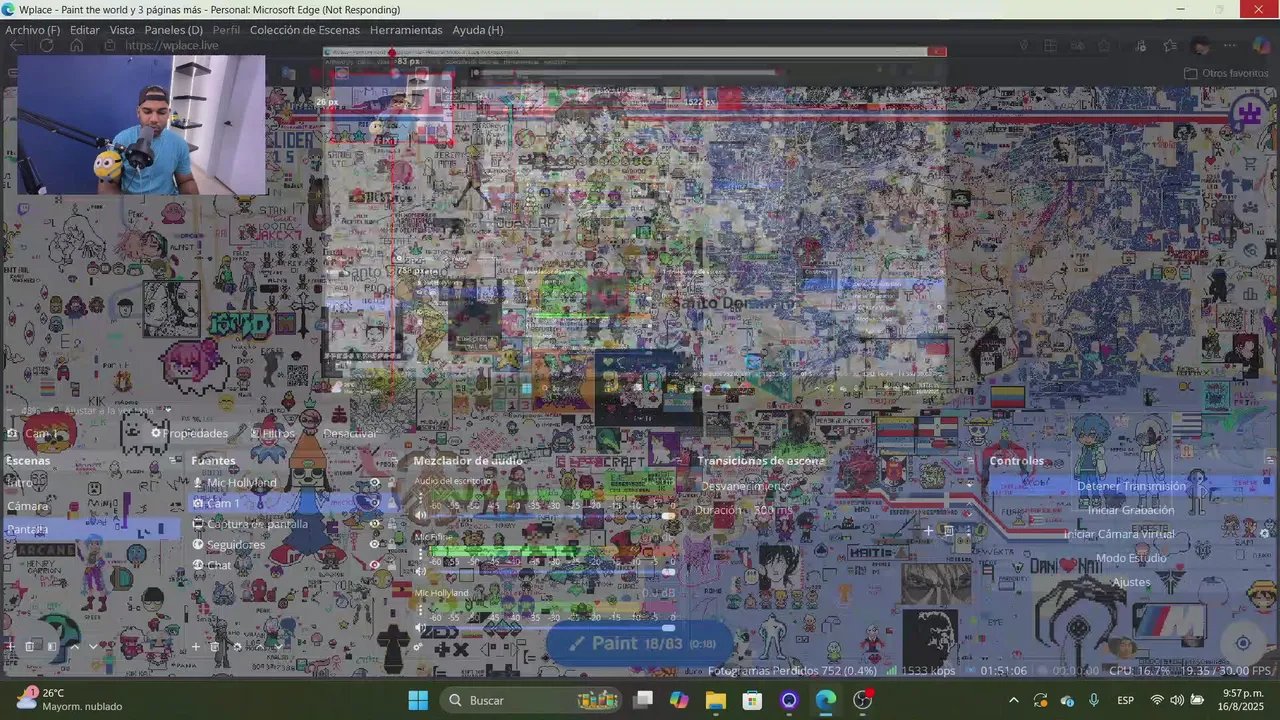Open Archivo menu in OBS

32,30
